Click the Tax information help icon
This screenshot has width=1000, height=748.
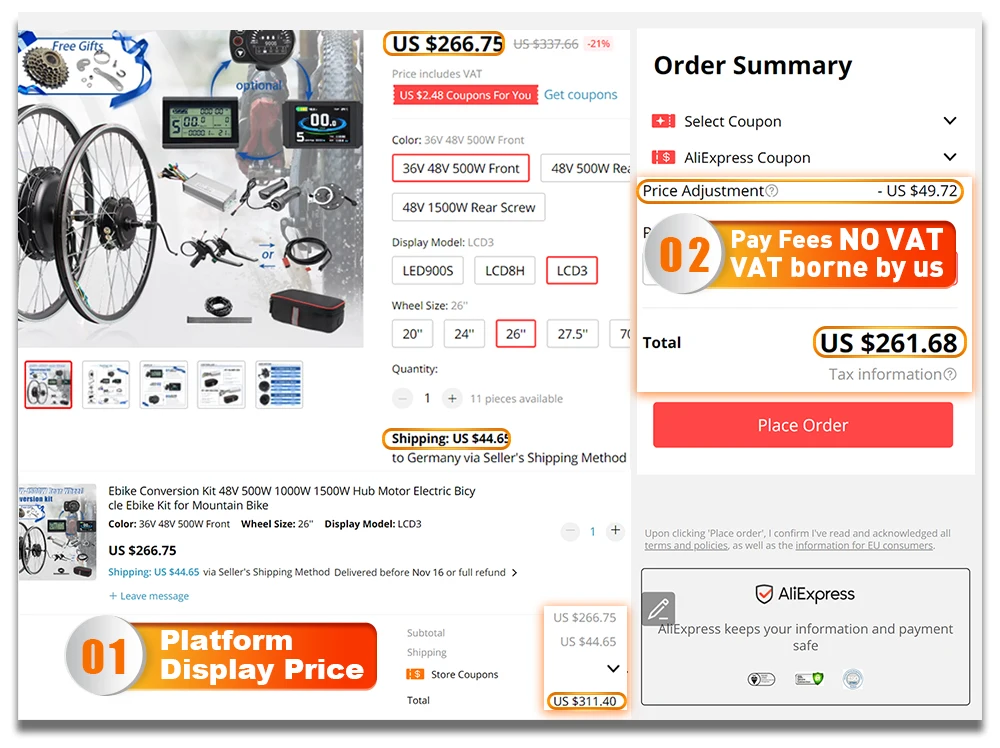tap(950, 374)
